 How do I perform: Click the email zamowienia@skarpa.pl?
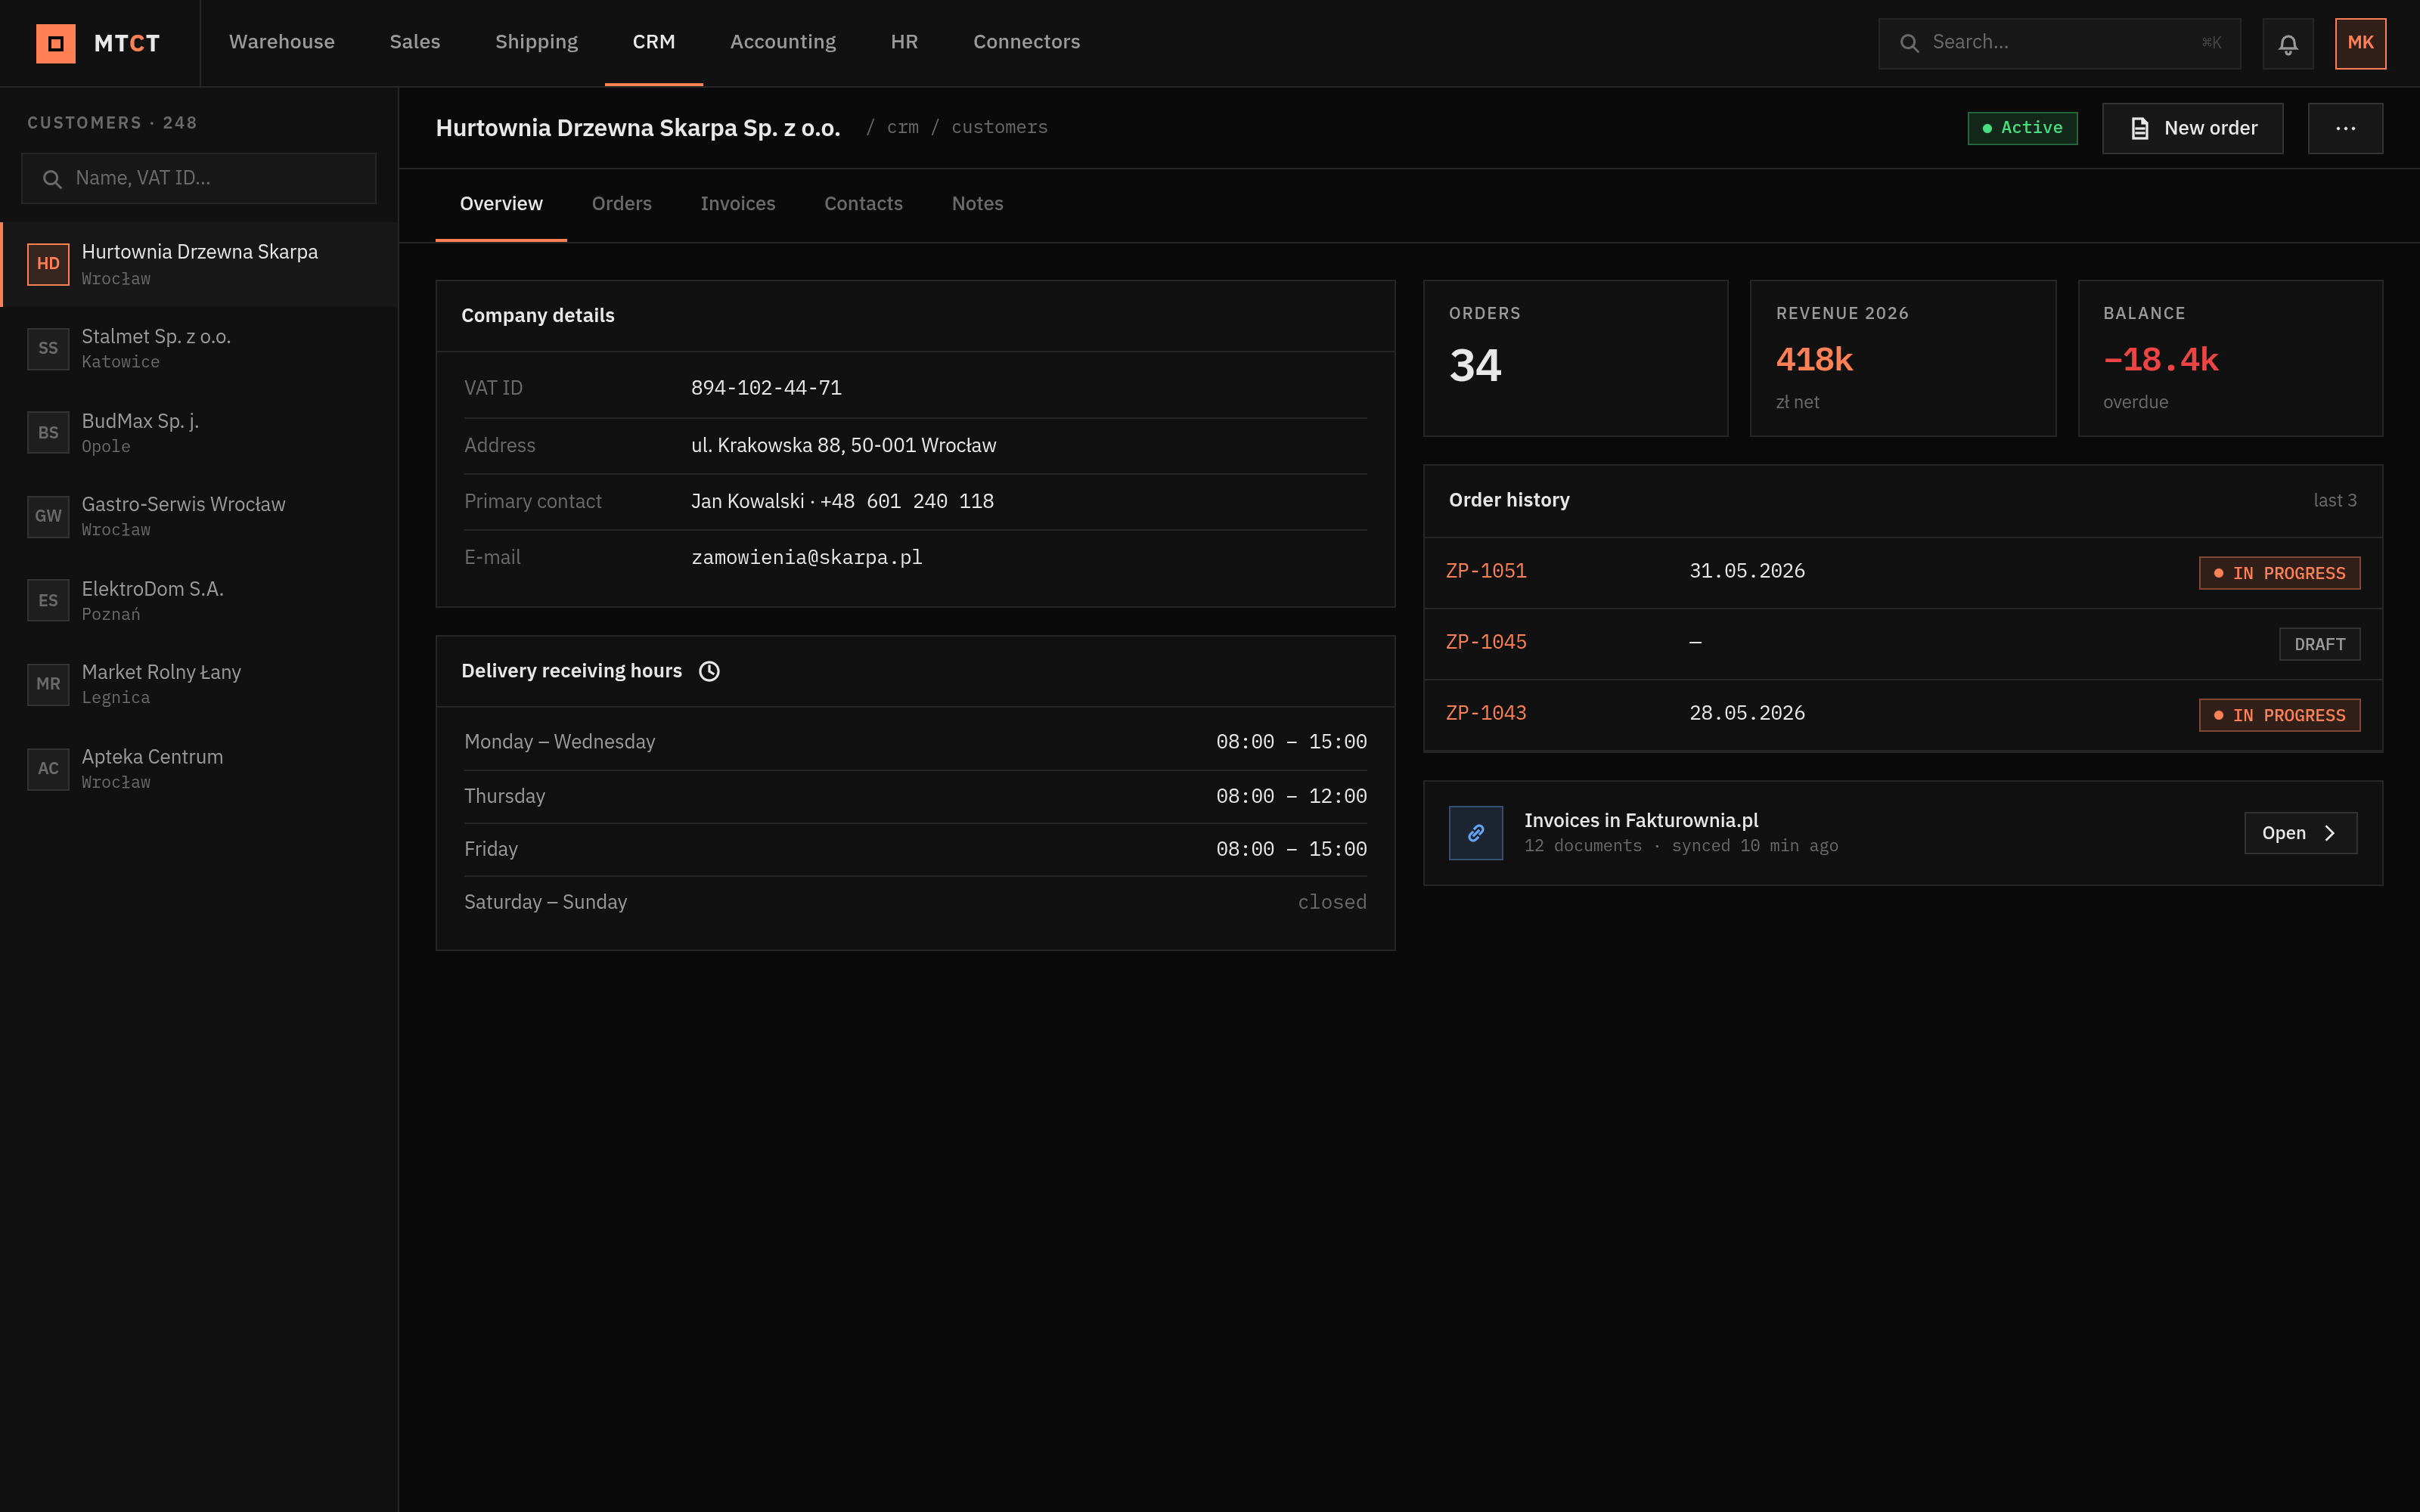[806, 558]
